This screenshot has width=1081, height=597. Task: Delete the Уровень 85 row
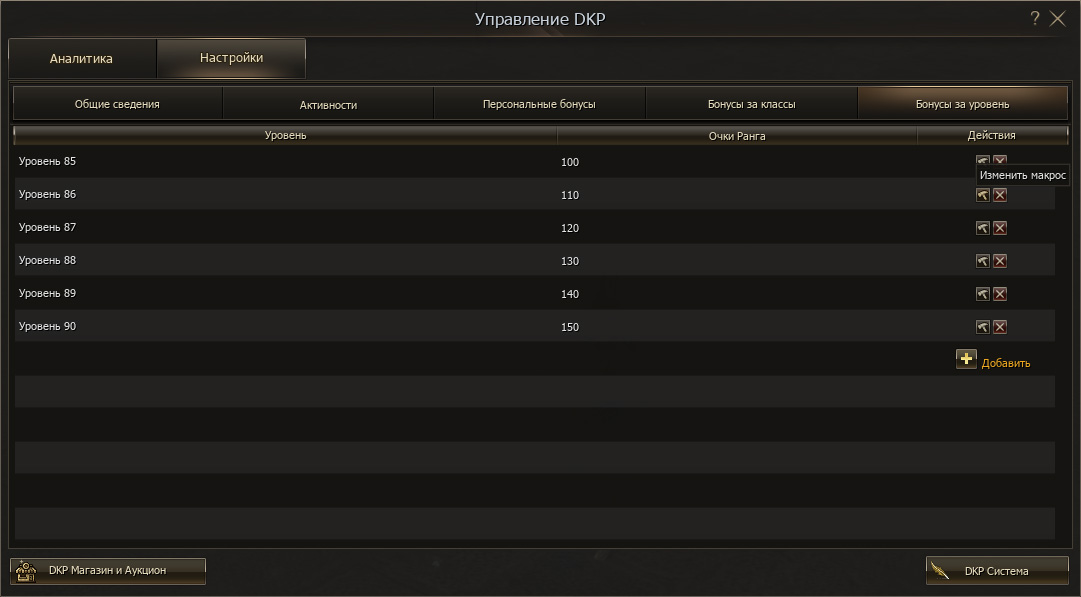(1000, 162)
